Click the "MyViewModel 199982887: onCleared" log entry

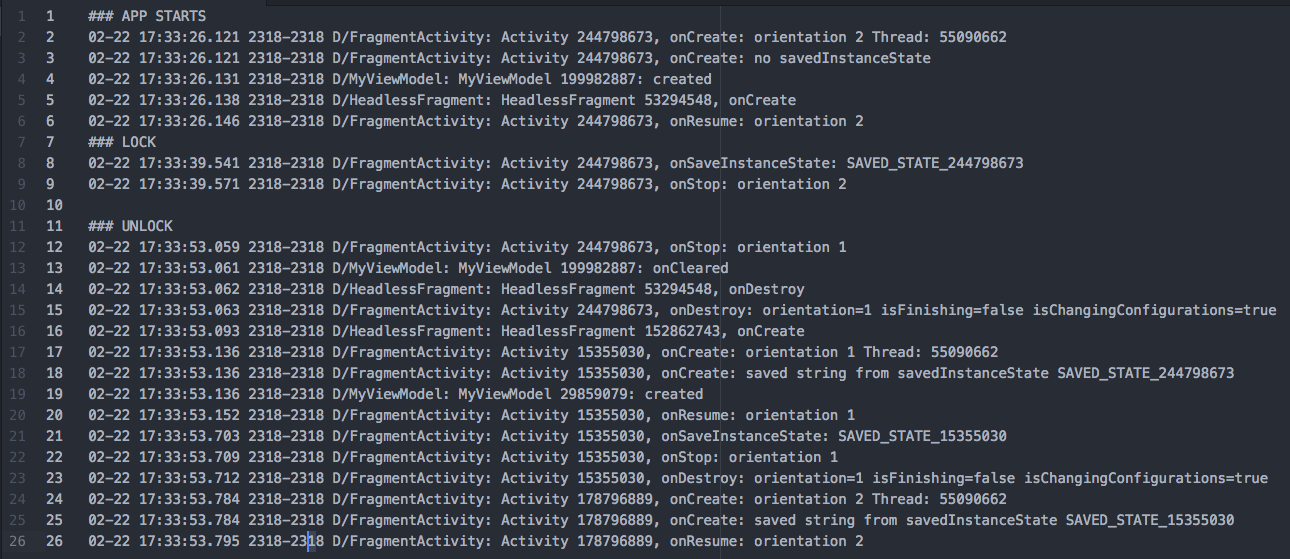592,268
